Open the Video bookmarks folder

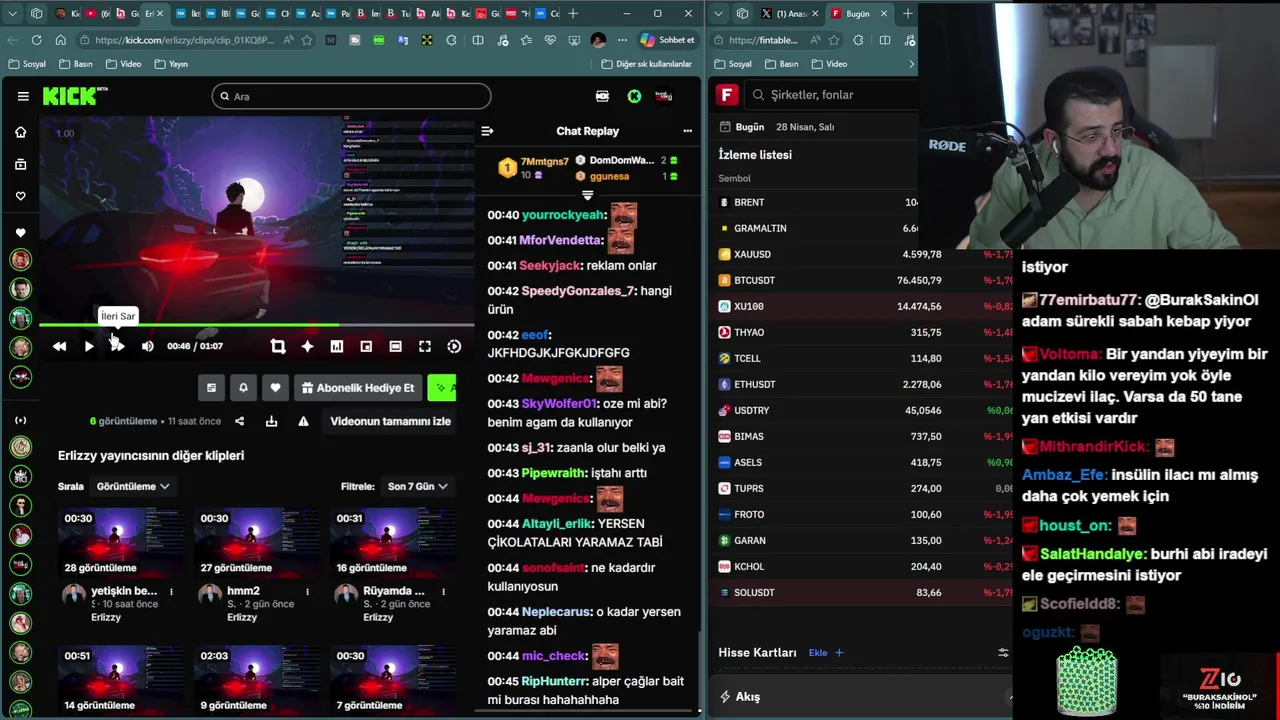pos(123,64)
